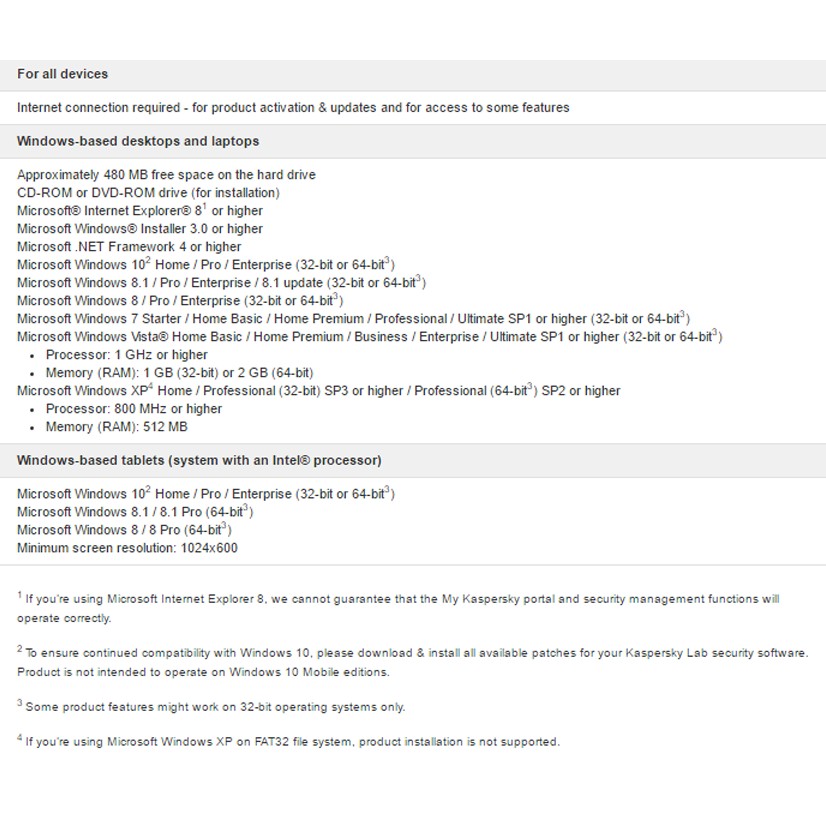
Task: Click the Windows Installer 3.0 requirement
Action: click(140, 229)
